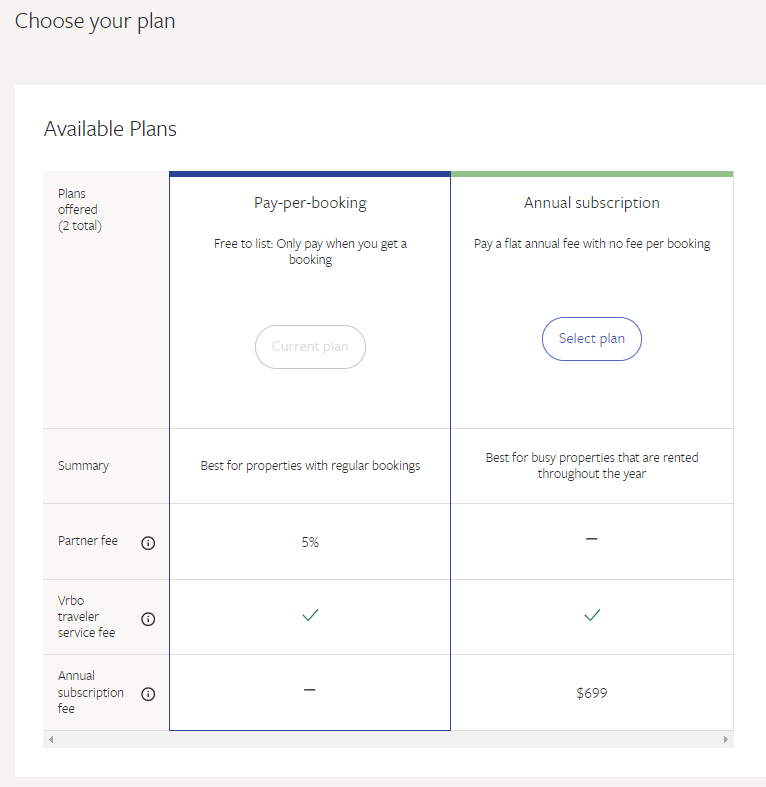
Task: Click the Available Plans heading
Action: pyautogui.click(x=110, y=129)
